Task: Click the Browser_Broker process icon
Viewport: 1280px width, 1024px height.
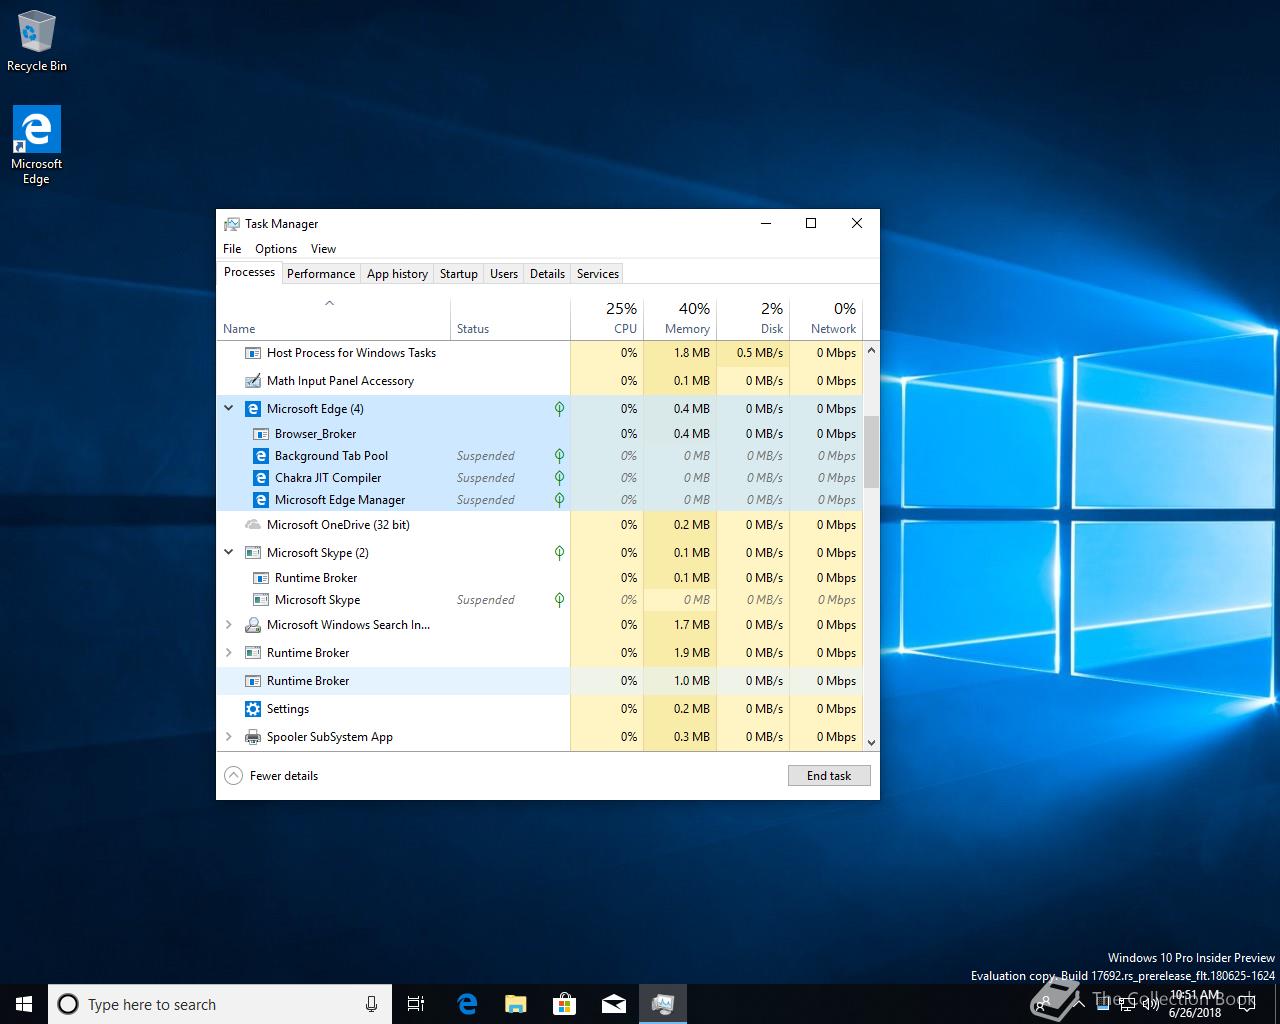Action: (x=261, y=434)
